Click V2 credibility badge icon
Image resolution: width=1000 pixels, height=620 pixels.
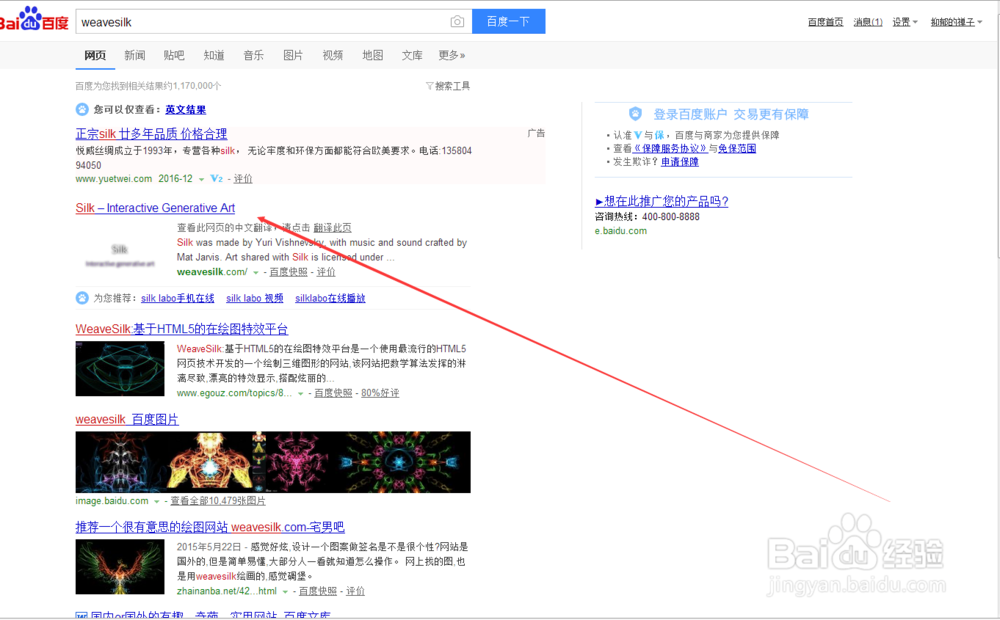[216, 179]
